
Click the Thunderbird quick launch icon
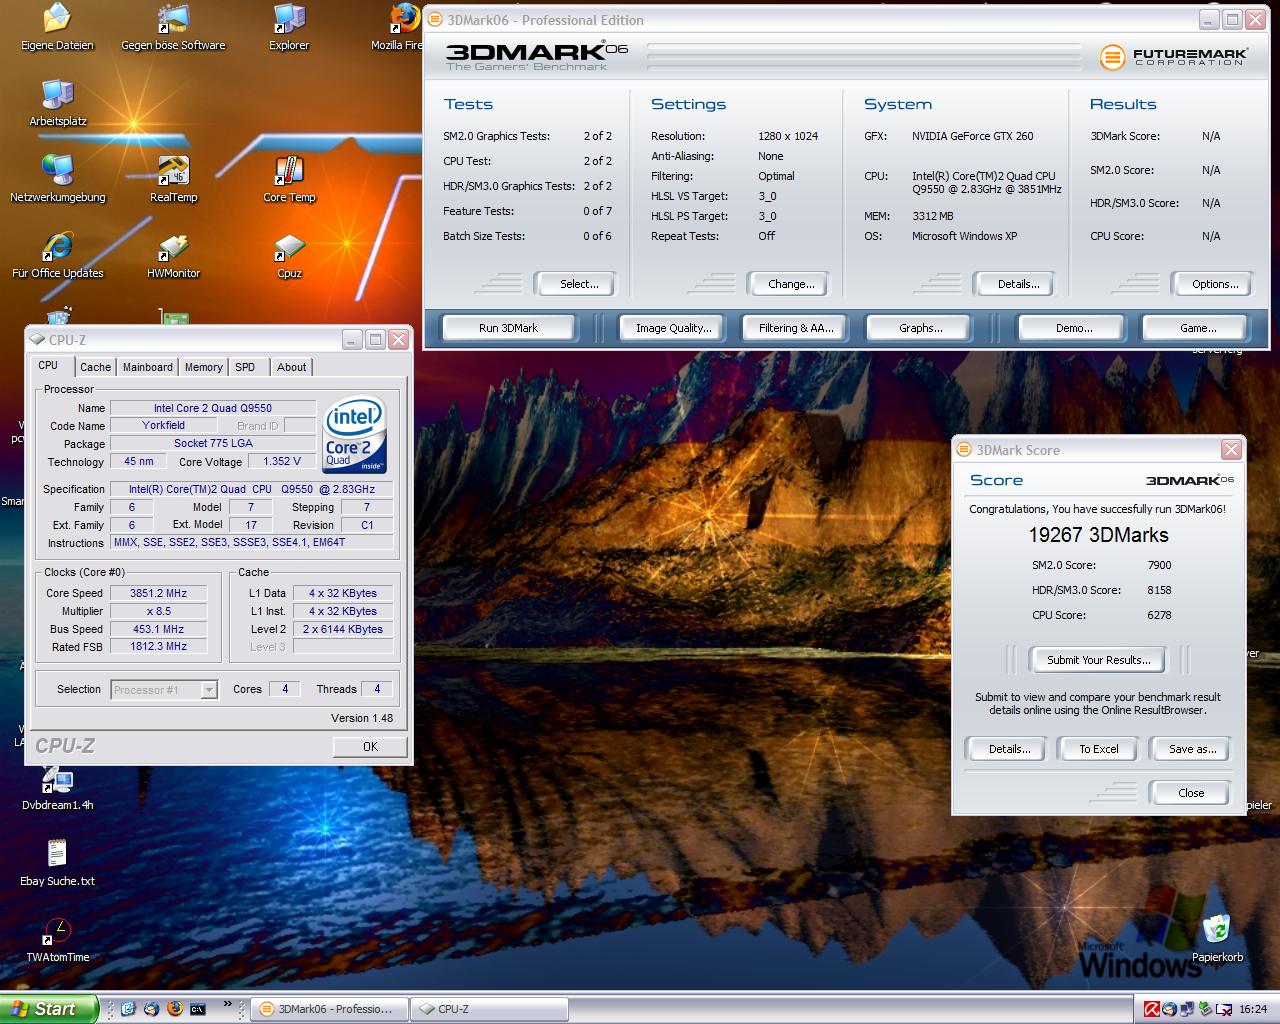pos(151,1009)
